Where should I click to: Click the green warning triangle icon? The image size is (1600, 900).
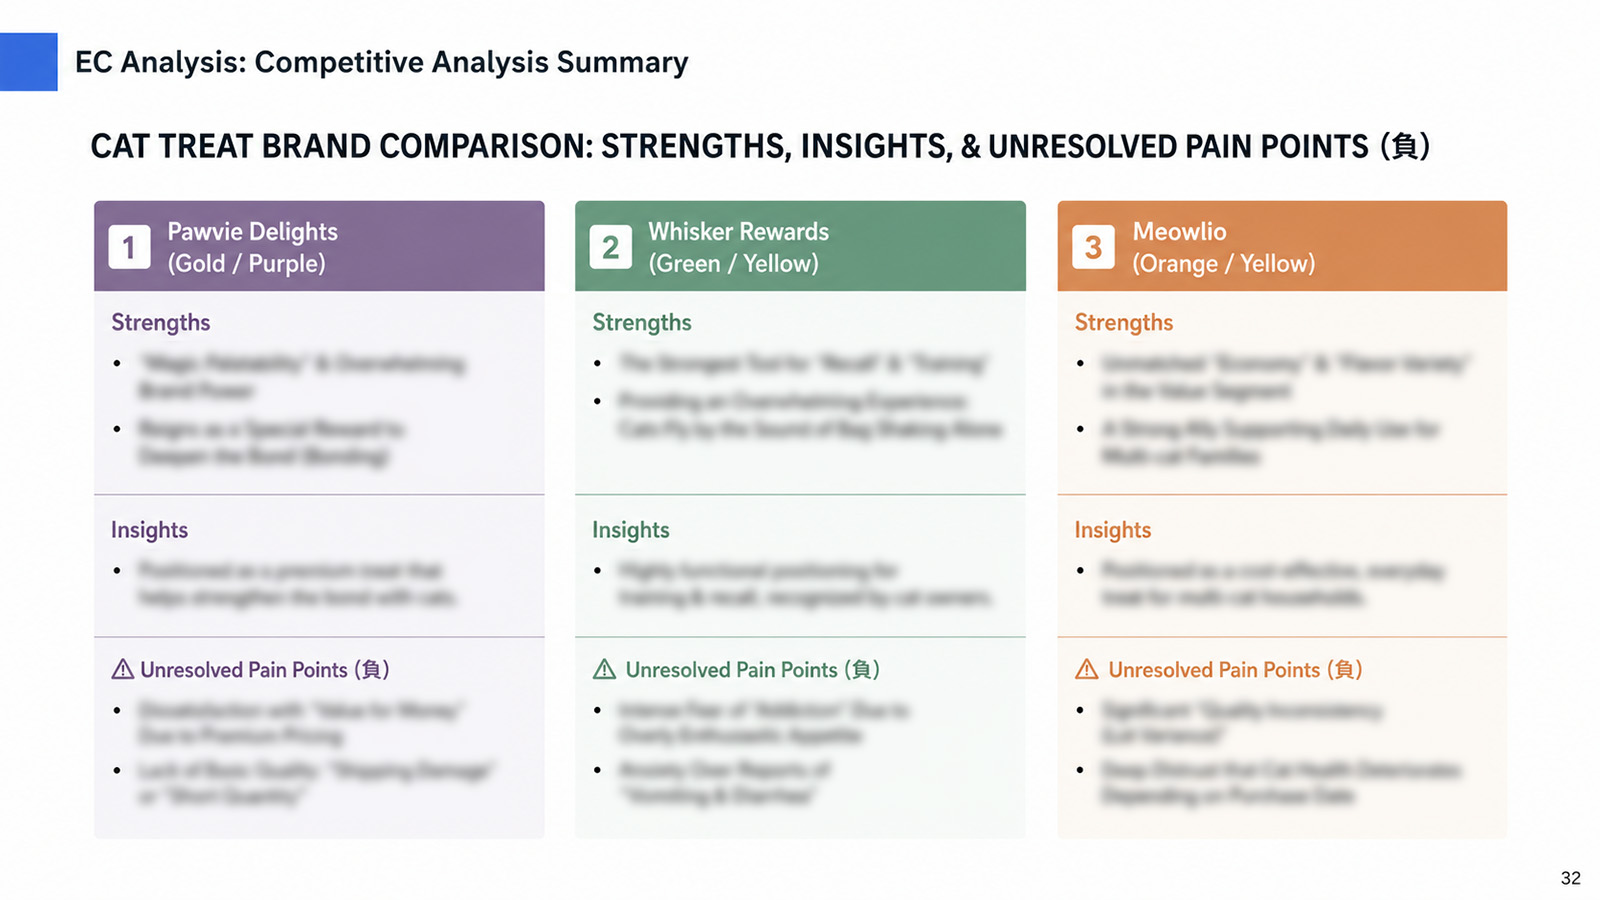point(604,669)
